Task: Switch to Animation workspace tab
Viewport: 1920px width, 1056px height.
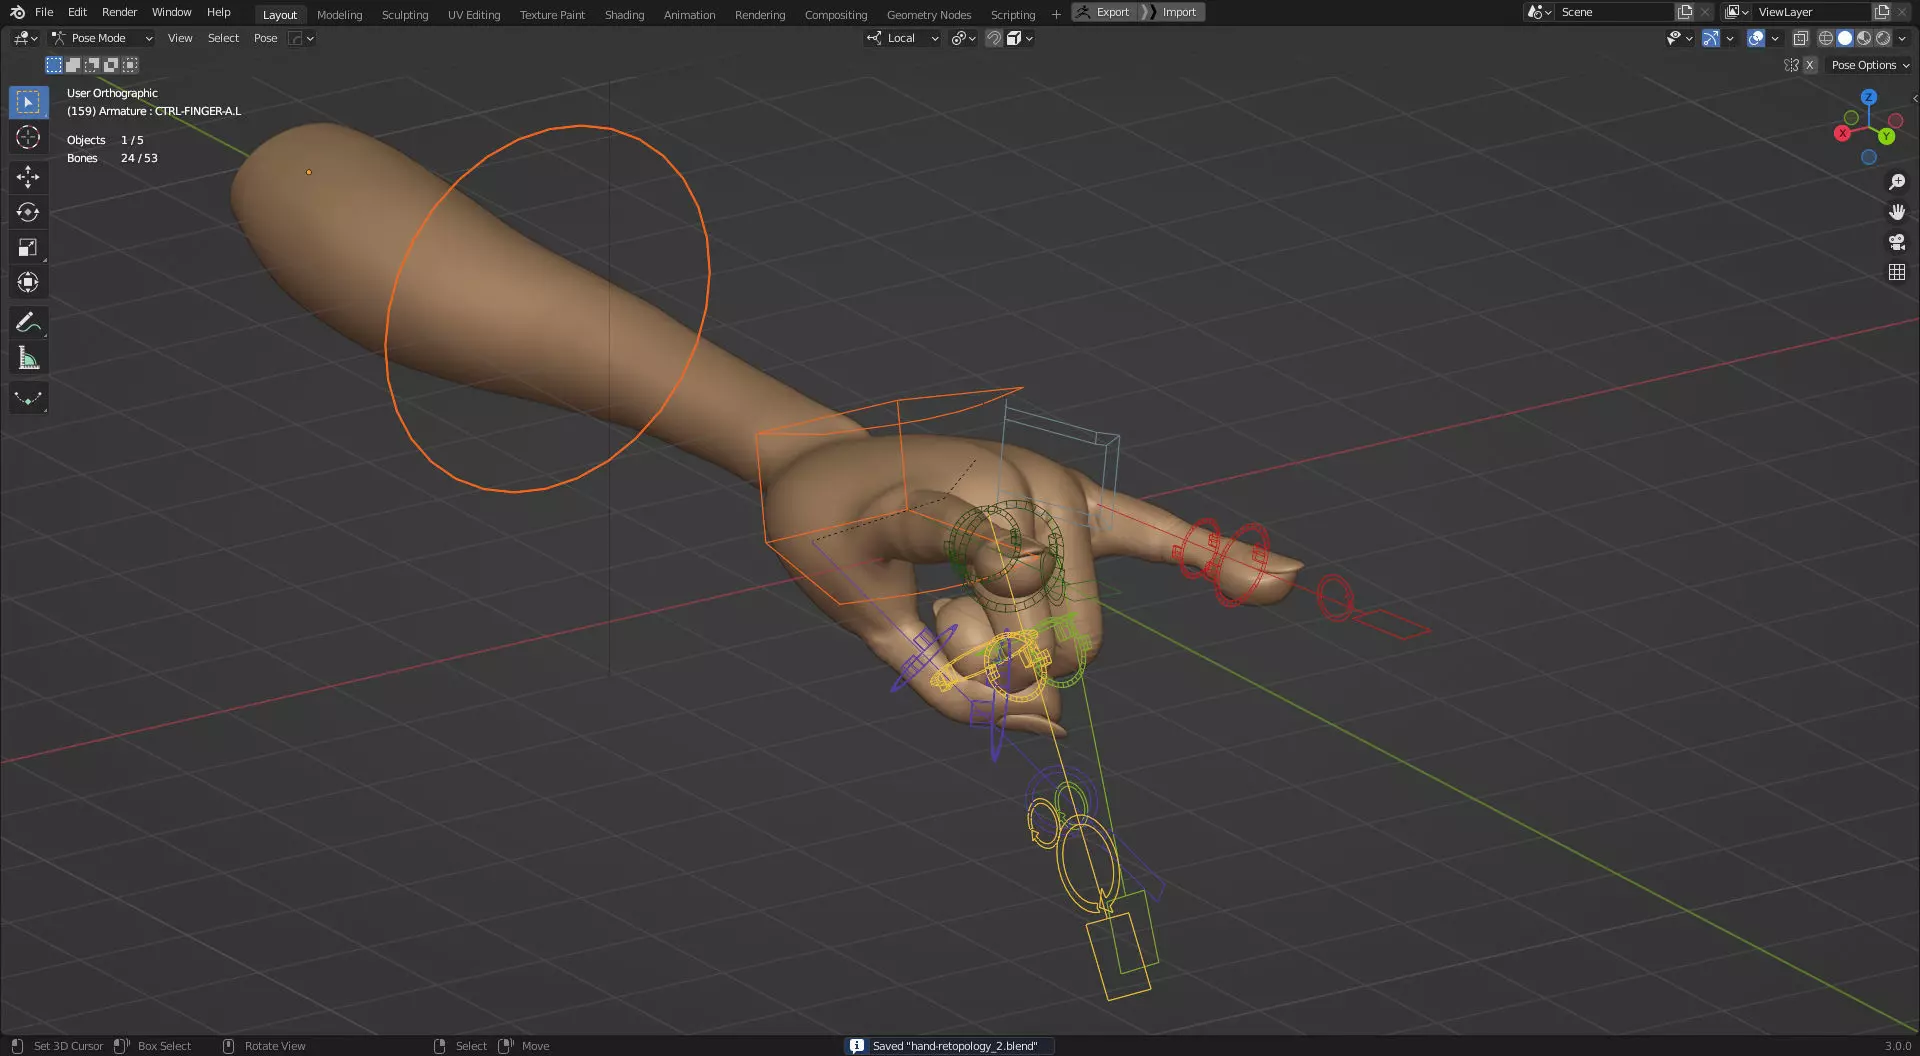Action: coord(689,15)
